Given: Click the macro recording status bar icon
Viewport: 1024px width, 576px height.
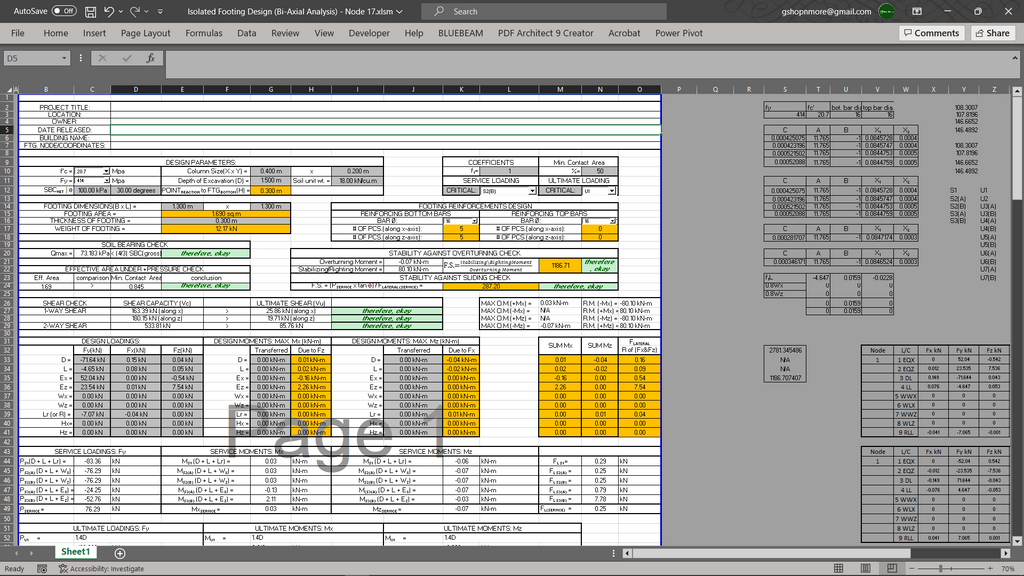Looking at the screenshot, I should [x=42, y=569].
